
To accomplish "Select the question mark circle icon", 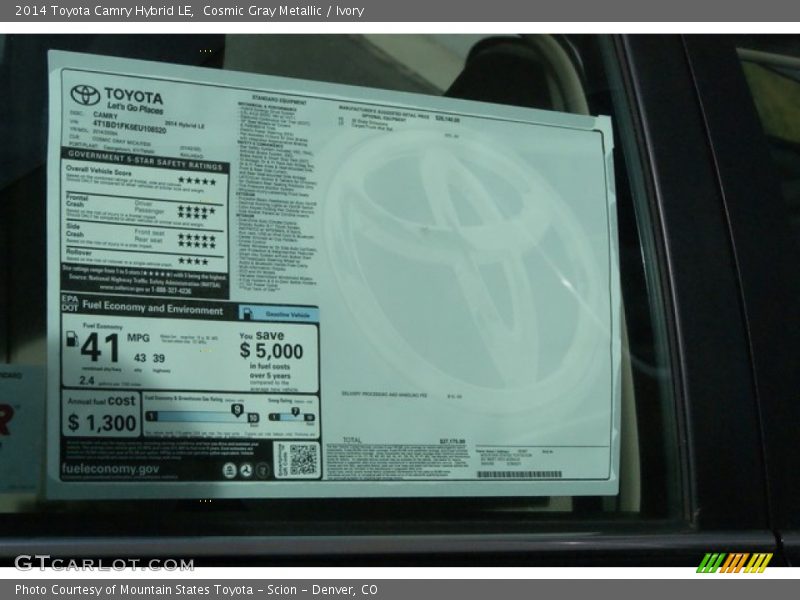I will click(x=265, y=469).
